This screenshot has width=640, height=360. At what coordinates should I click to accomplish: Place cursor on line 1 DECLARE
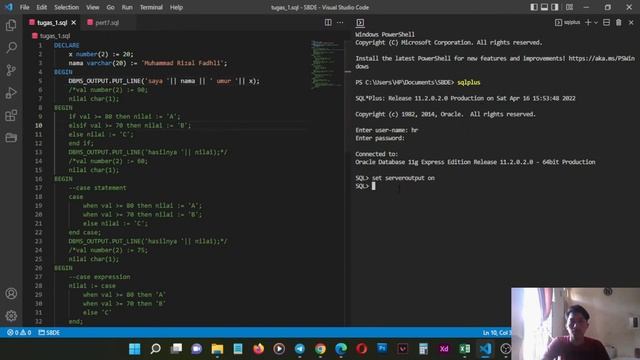click(67, 45)
